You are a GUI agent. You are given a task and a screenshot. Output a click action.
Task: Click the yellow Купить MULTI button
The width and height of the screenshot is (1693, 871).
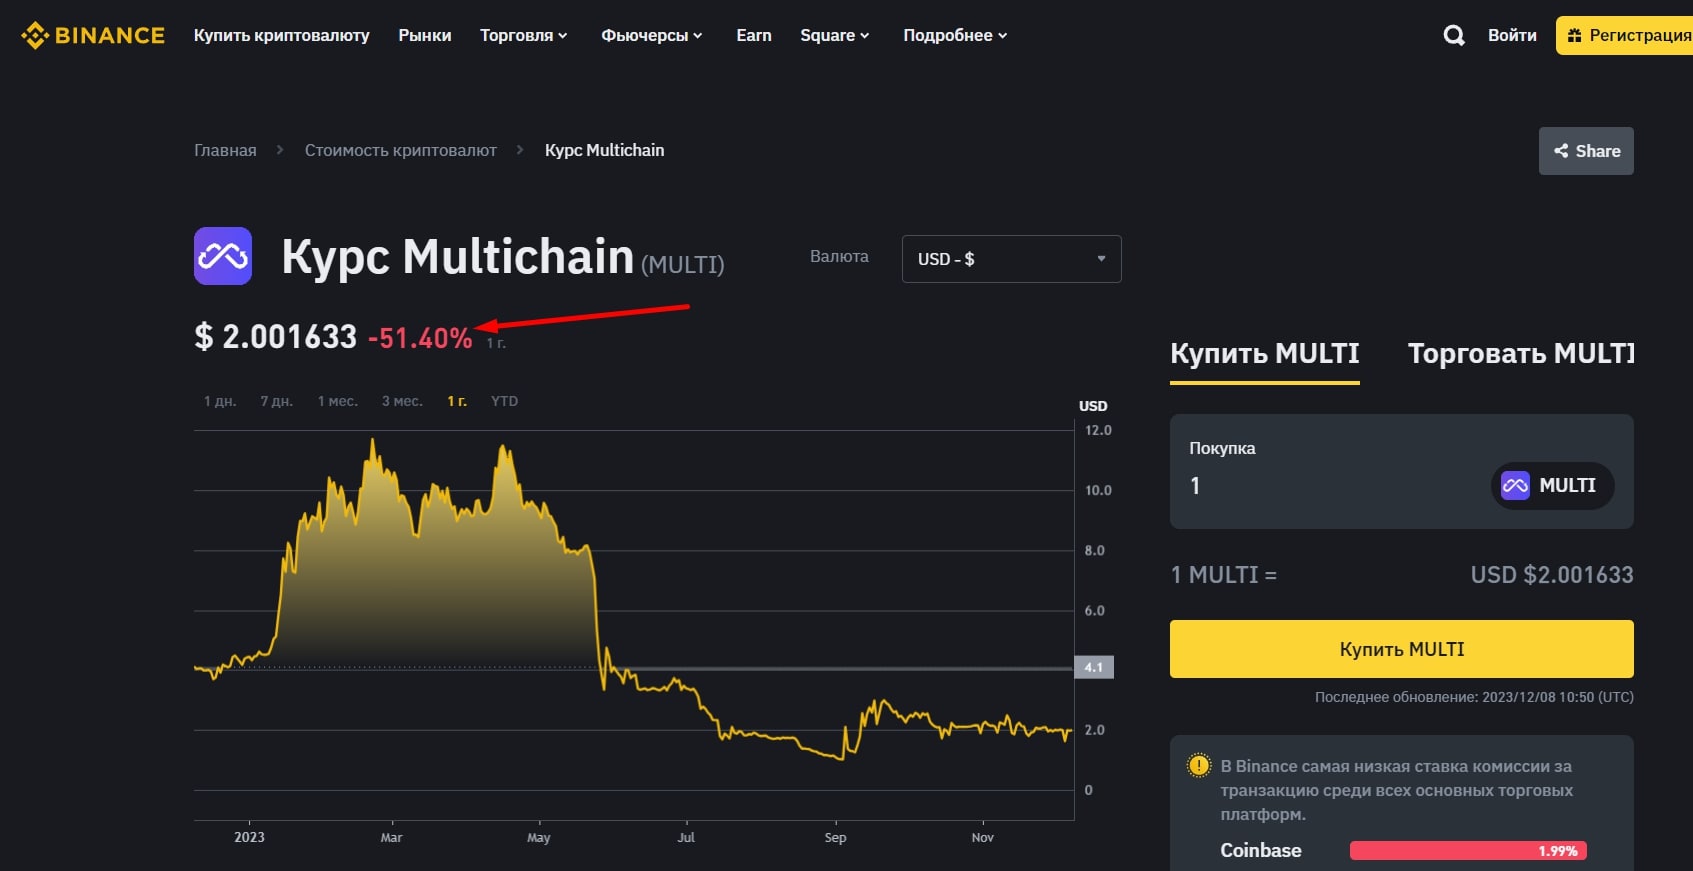coord(1402,649)
